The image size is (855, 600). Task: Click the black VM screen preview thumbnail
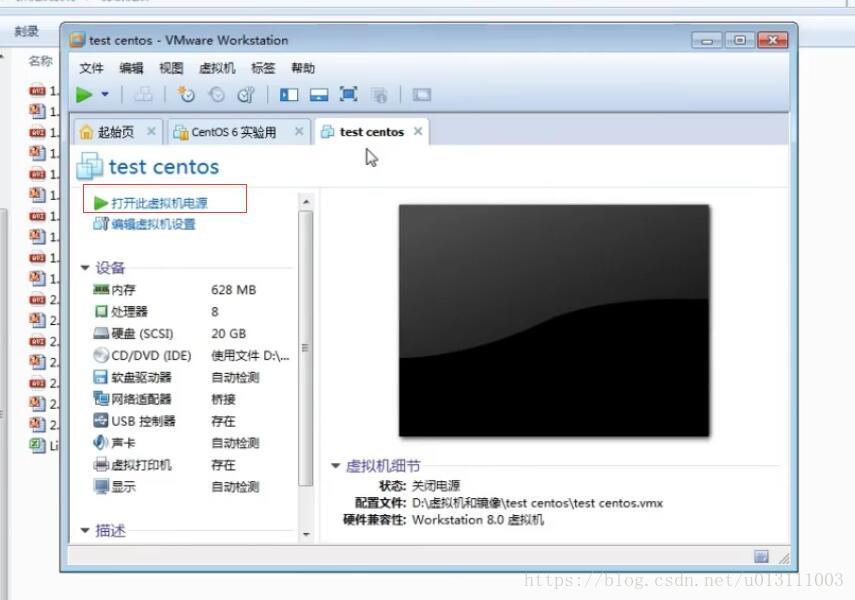tap(554, 321)
